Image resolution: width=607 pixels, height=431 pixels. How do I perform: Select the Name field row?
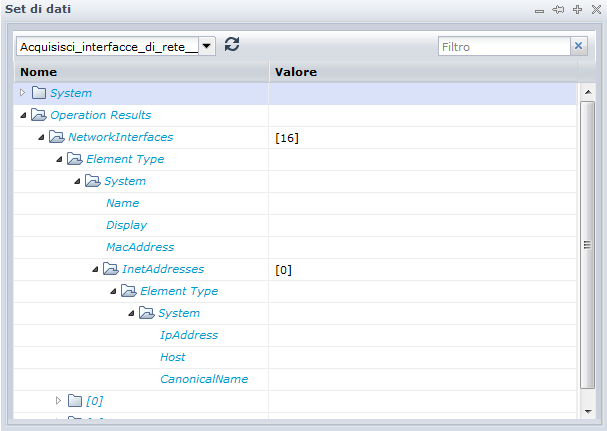point(295,203)
